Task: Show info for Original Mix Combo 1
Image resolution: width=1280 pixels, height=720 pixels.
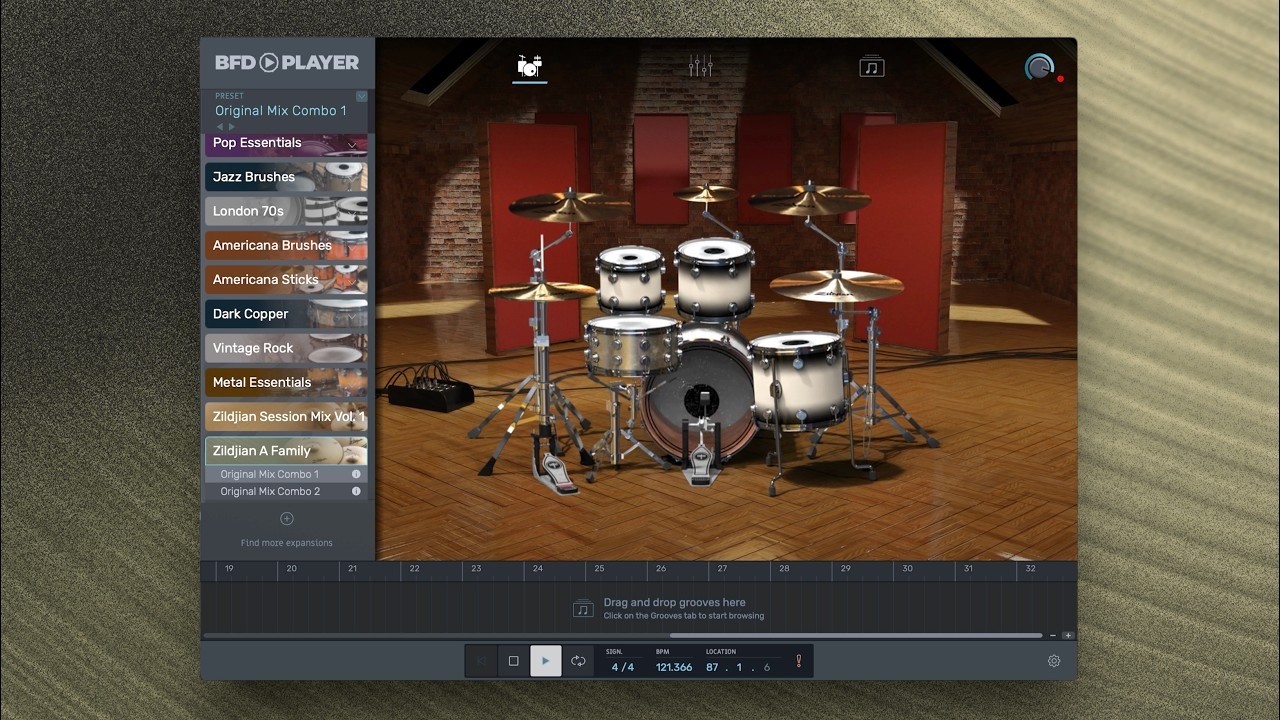Action: point(356,474)
